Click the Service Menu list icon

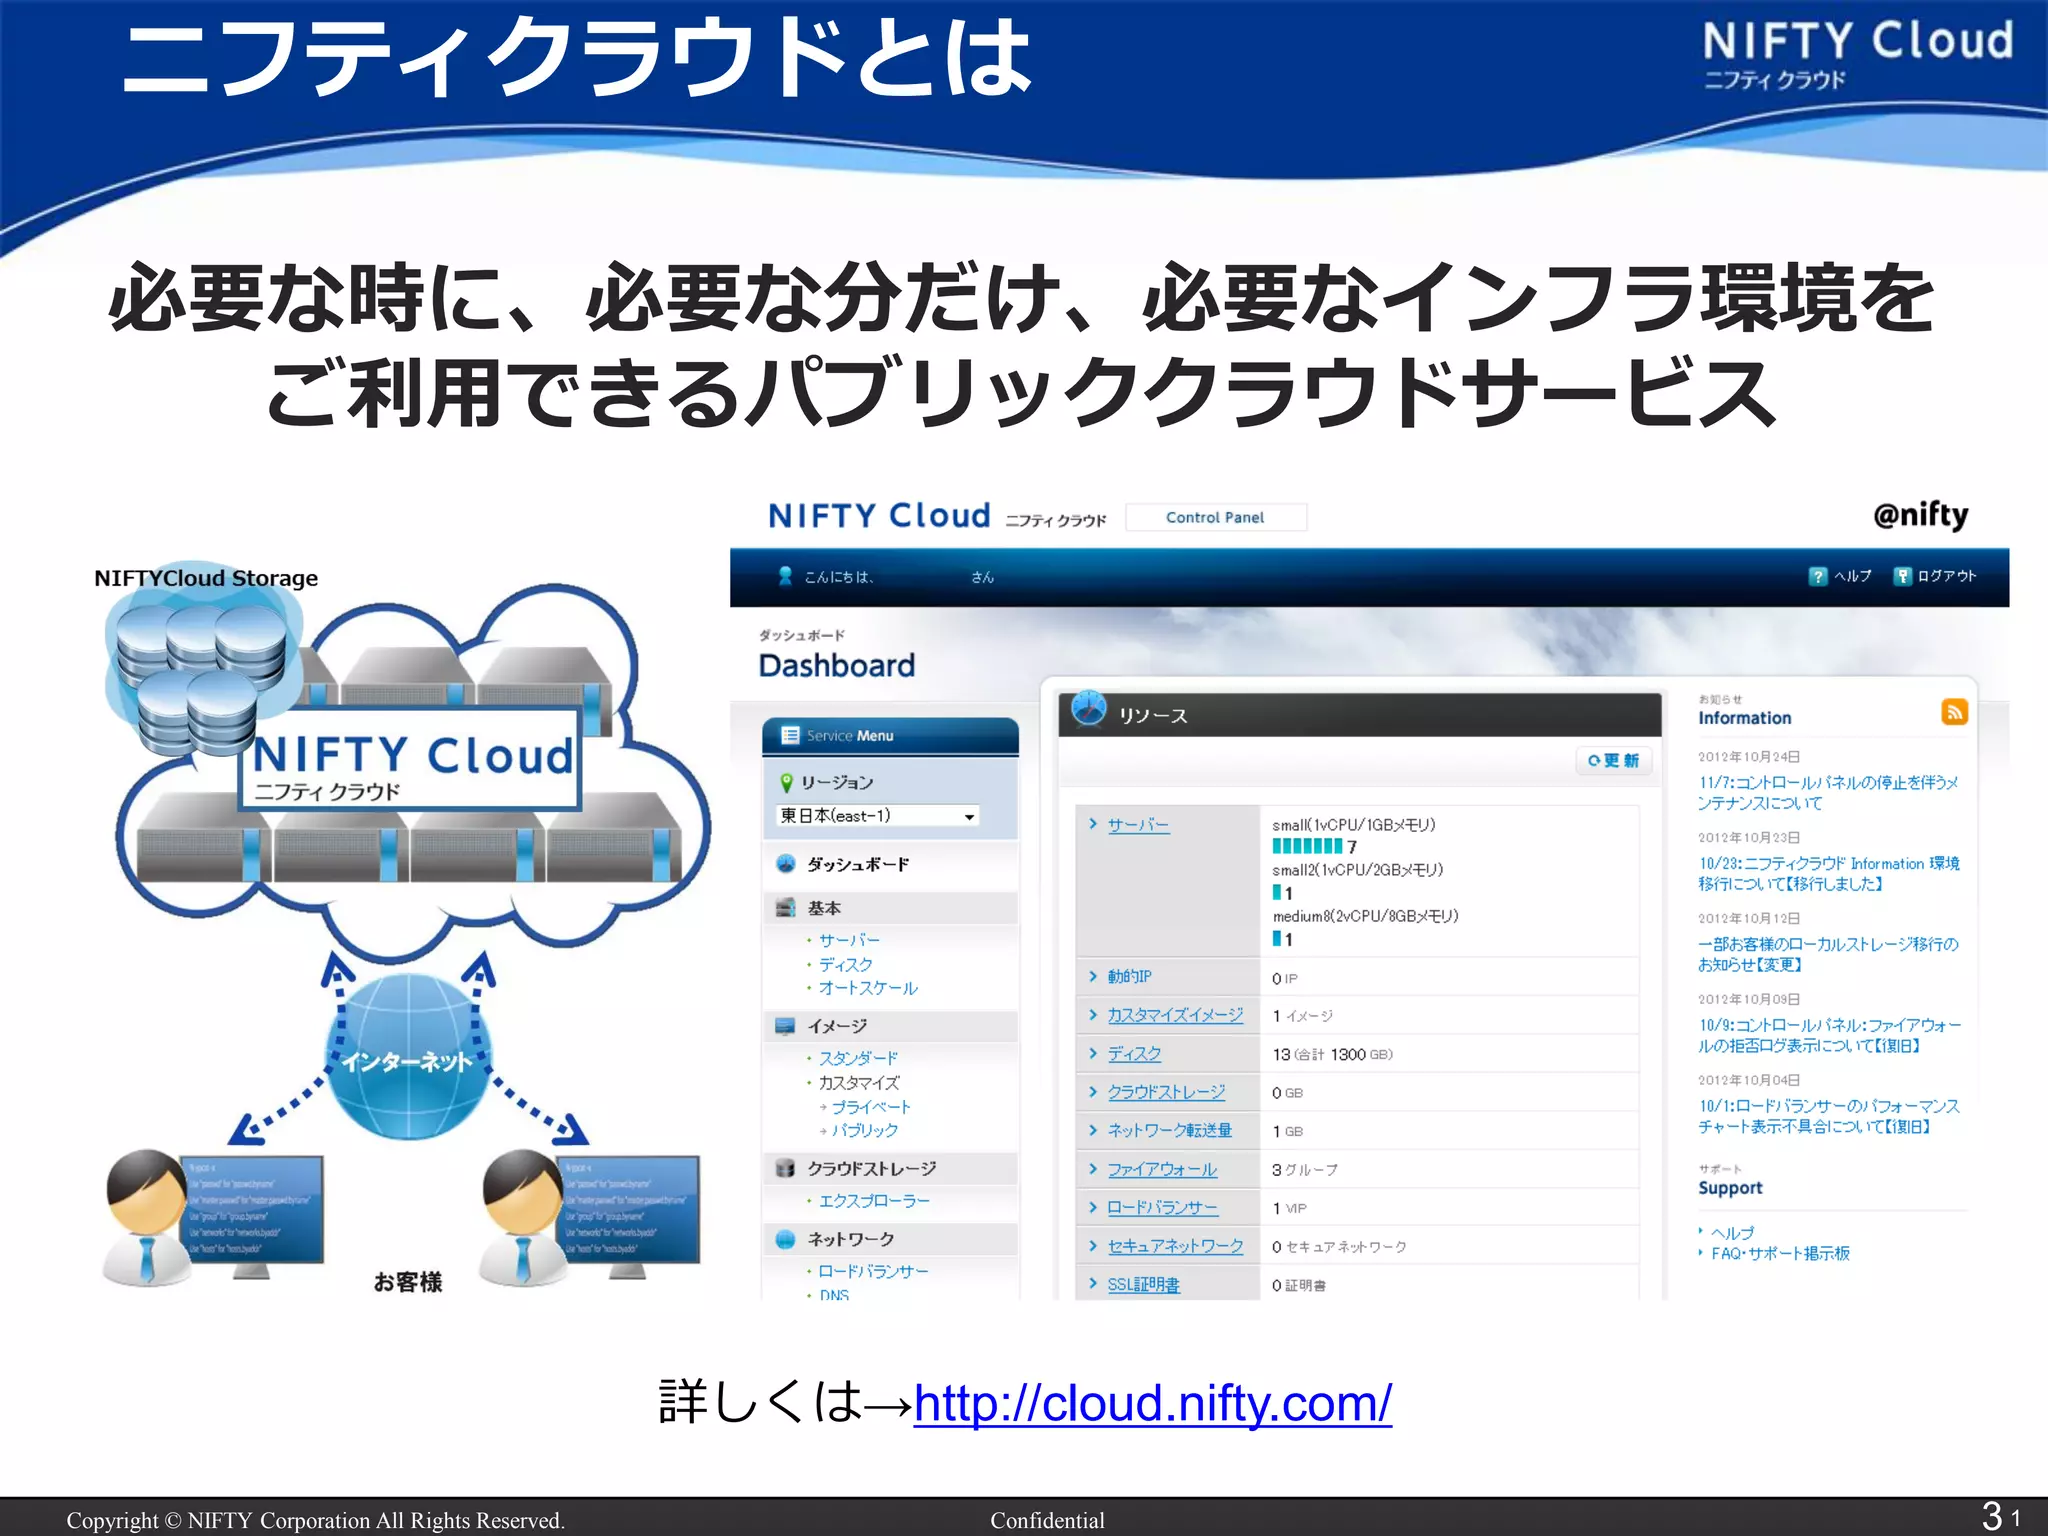click(x=790, y=735)
